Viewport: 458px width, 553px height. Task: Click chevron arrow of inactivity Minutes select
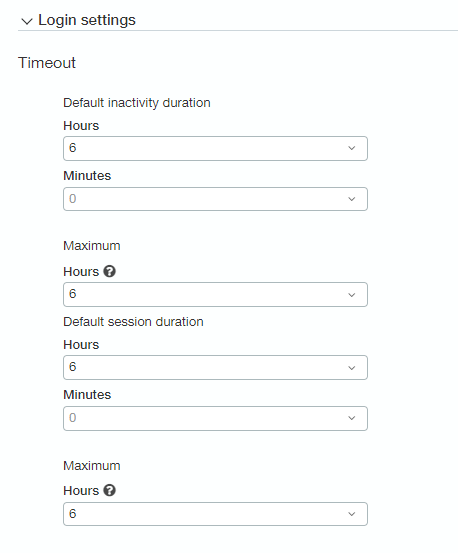352,199
